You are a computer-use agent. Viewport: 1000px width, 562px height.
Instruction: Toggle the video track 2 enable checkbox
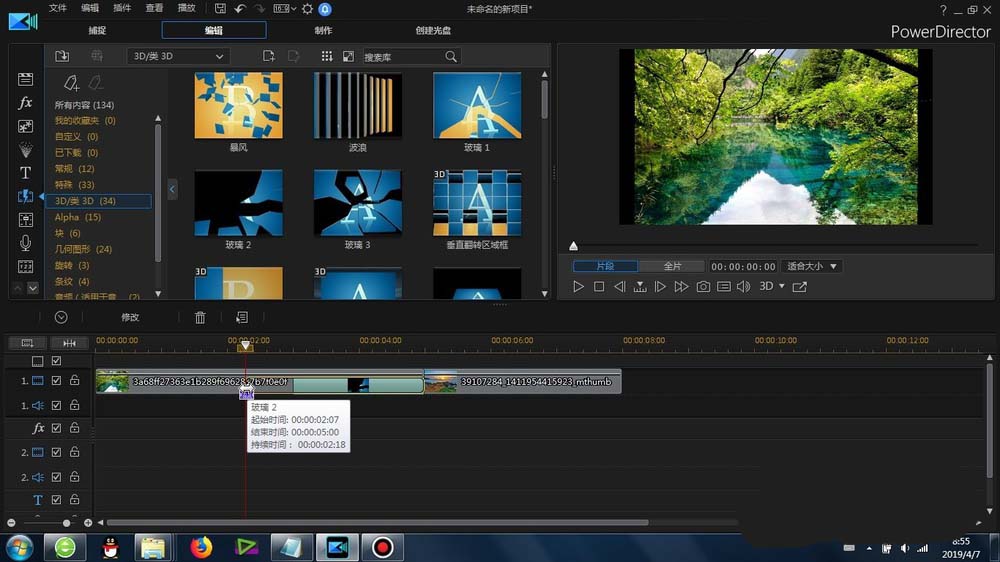56,452
